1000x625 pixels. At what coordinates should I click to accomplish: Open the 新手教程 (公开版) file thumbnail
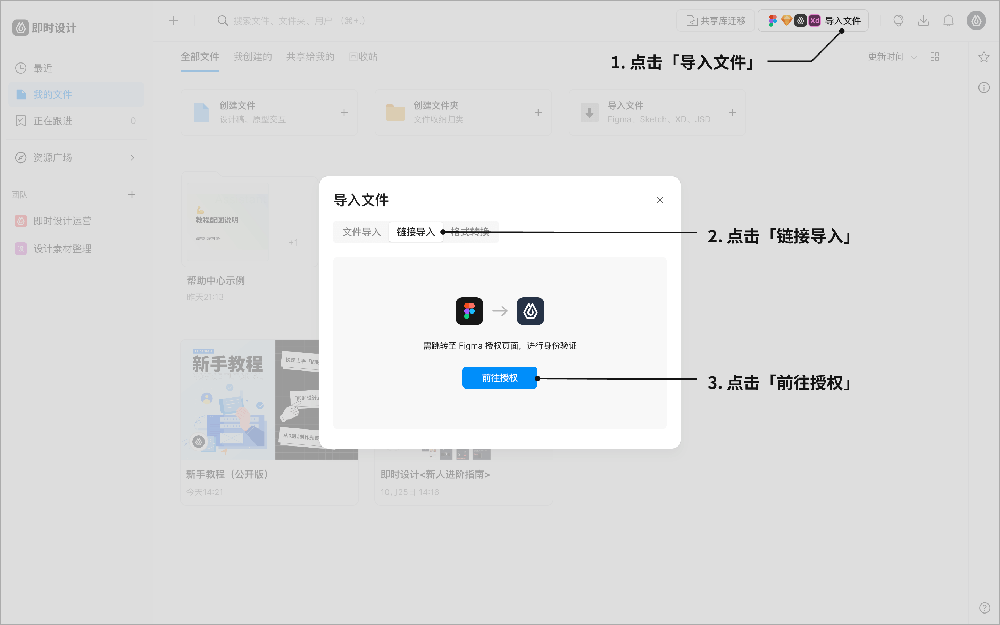(x=268, y=400)
